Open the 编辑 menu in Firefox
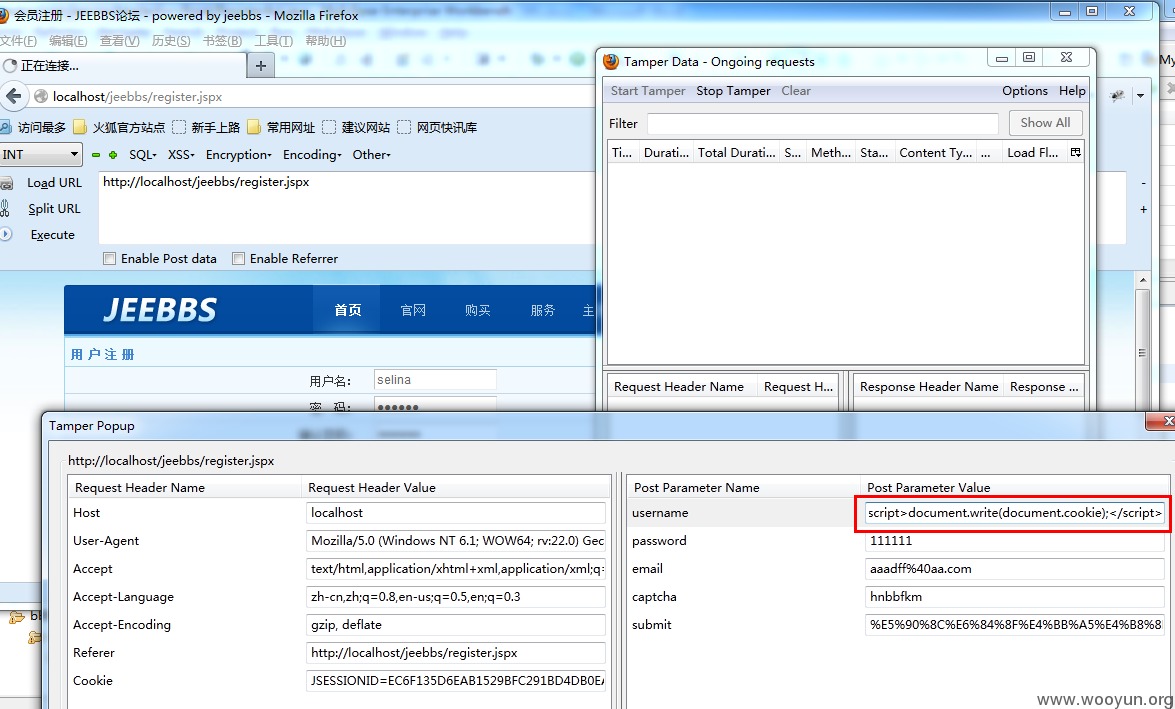Image resolution: width=1175 pixels, height=709 pixels. [x=68, y=40]
